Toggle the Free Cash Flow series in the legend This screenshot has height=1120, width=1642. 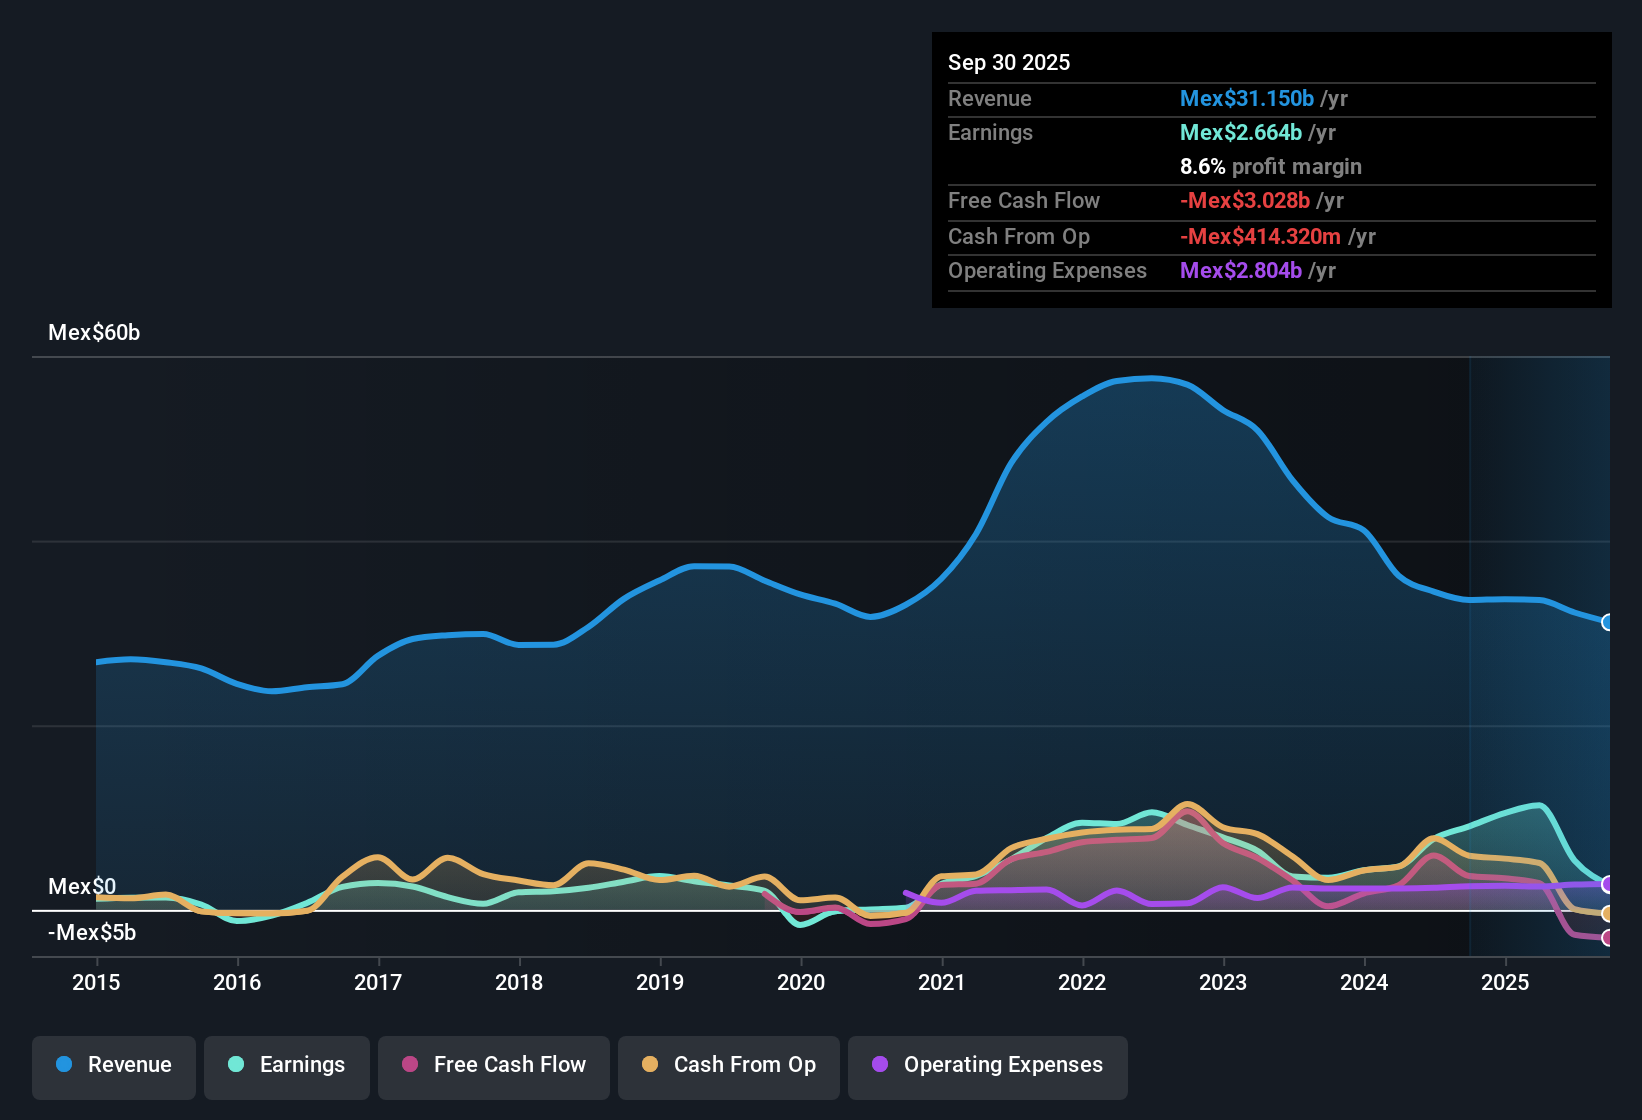[x=493, y=1065]
